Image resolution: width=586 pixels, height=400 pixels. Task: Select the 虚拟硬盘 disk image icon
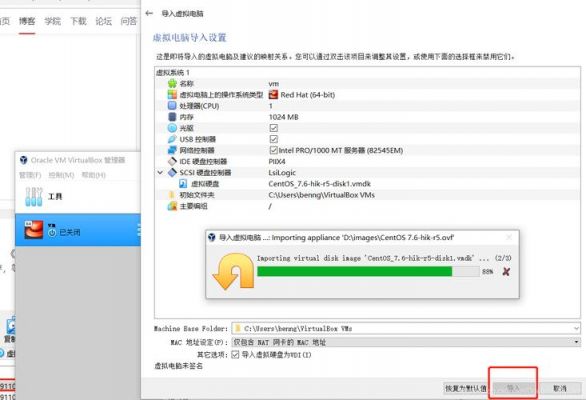tap(183, 184)
